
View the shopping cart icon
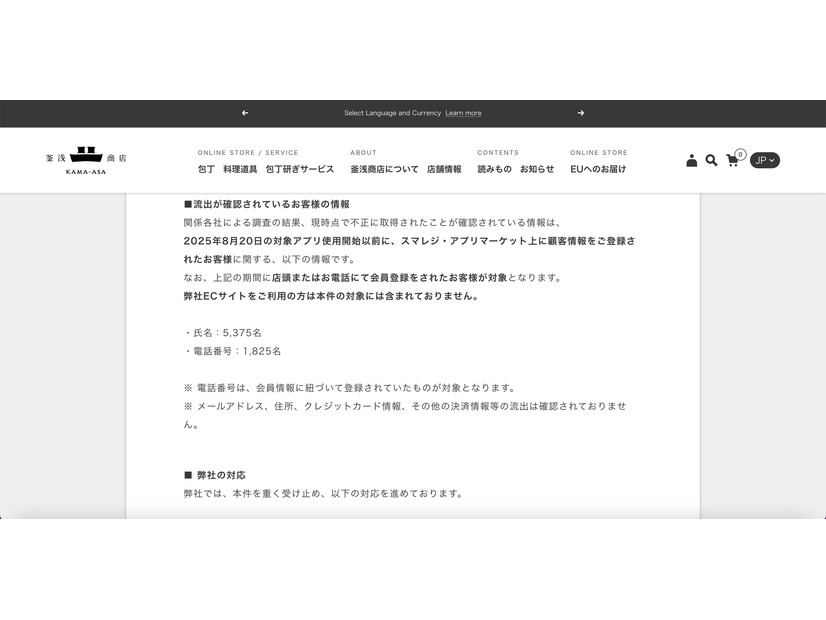point(733,161)
